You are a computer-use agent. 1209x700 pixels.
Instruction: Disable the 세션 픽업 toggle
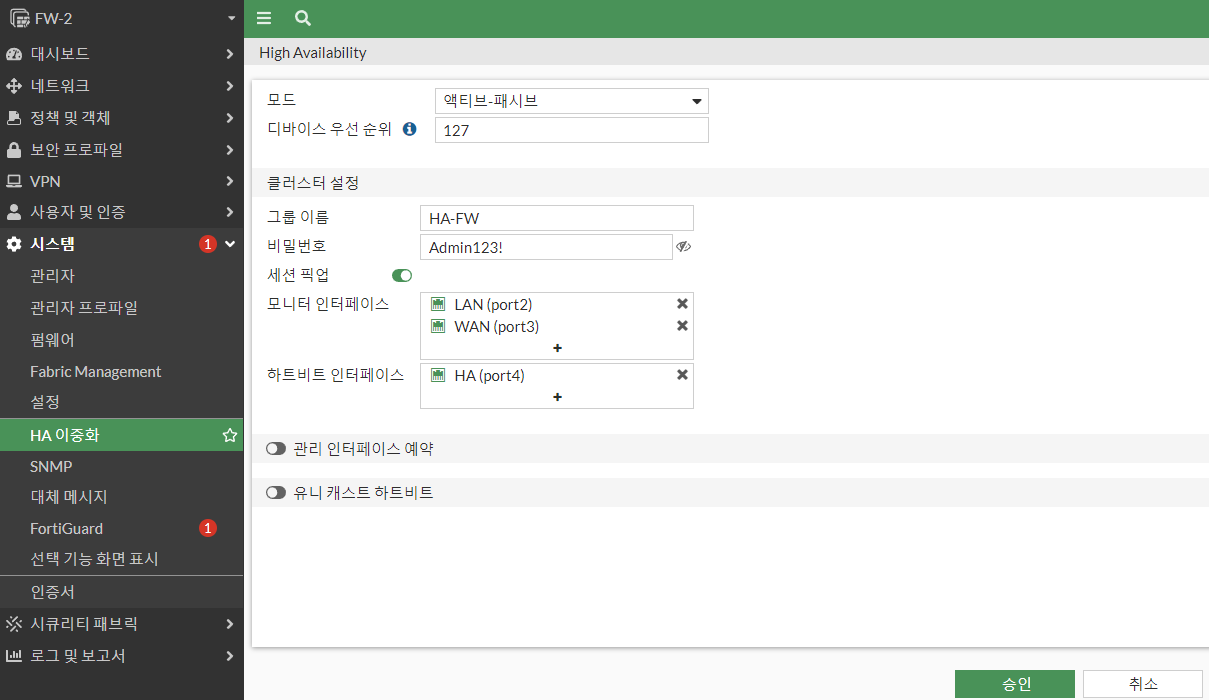click(402, 275)
